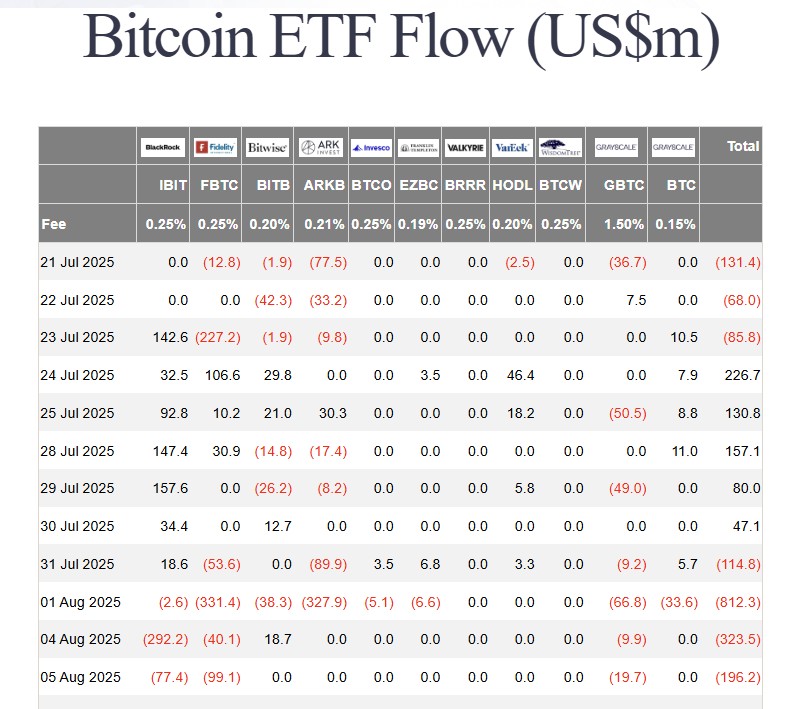Click the VanEck logo above HODL
This screenshot has height=709, width=798.
(512, 148)
